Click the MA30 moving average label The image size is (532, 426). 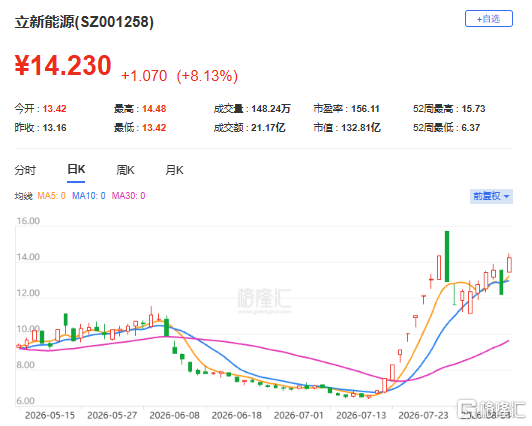pyautogui.click(x=128, y=196)
